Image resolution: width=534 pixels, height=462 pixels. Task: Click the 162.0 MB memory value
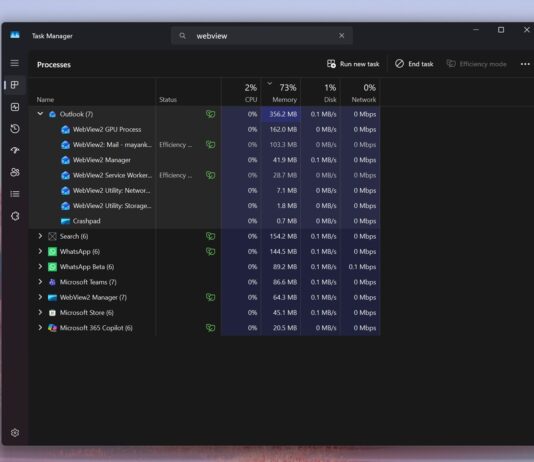(283, 129)
